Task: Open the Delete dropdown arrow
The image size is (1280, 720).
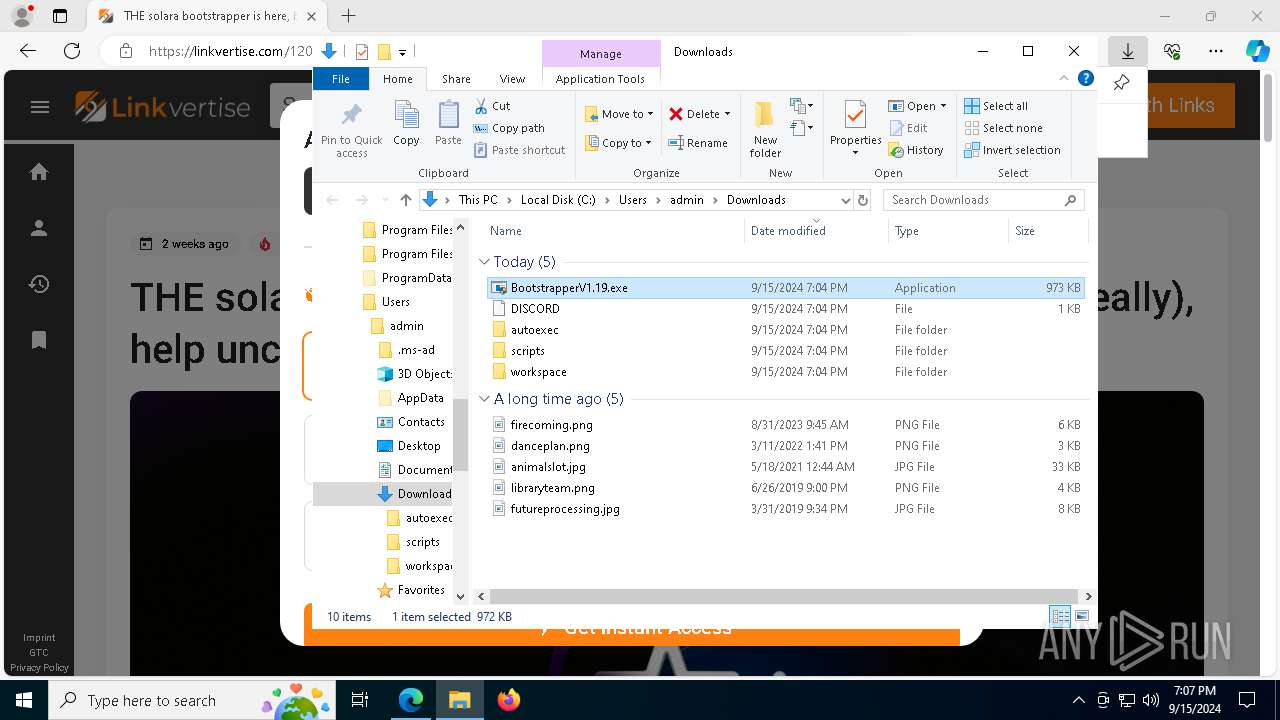Action: (x=727, y=114)
